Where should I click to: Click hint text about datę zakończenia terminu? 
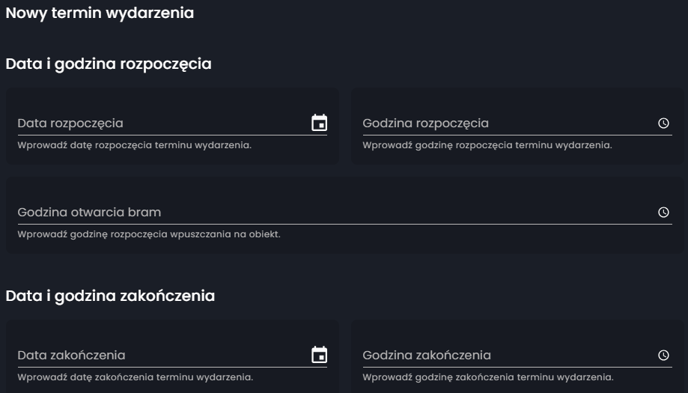coord(135,377)
